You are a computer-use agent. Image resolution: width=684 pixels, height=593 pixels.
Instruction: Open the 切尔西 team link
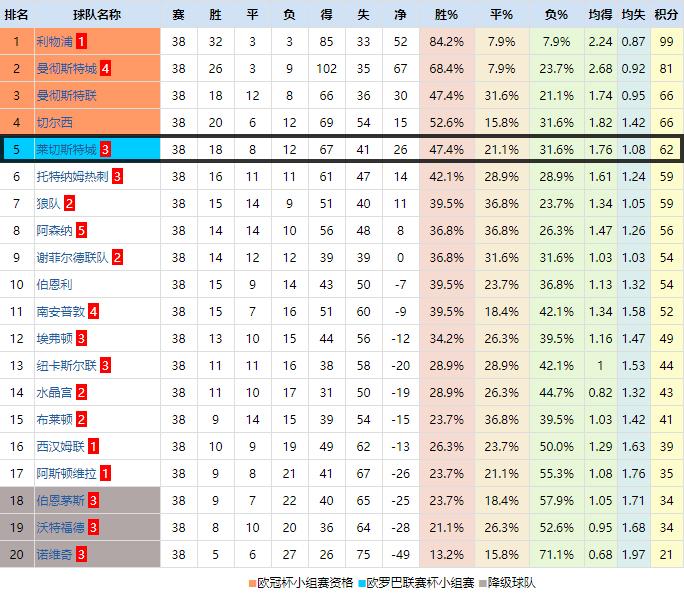[x=53, y=123]
